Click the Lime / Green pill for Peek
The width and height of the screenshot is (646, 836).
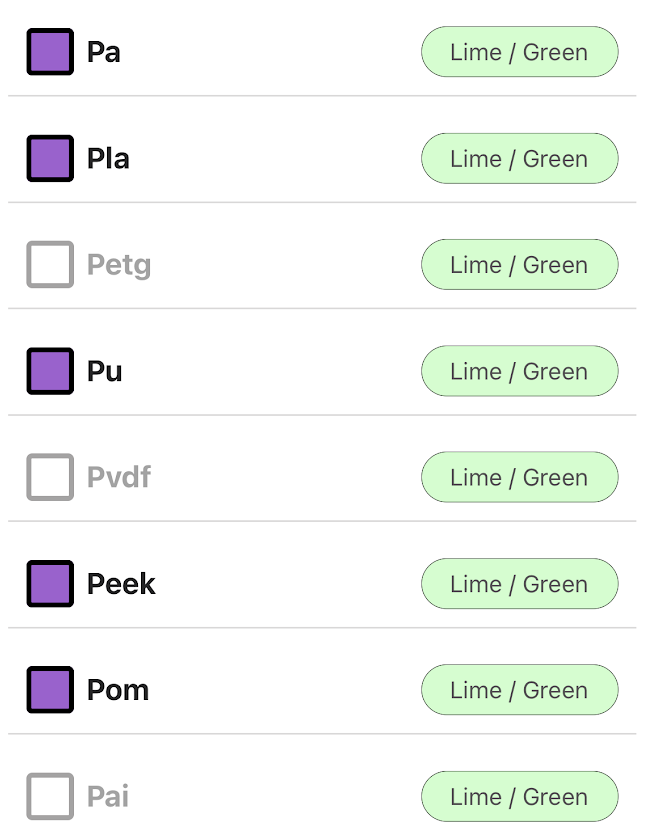click(x=519, y=584)
